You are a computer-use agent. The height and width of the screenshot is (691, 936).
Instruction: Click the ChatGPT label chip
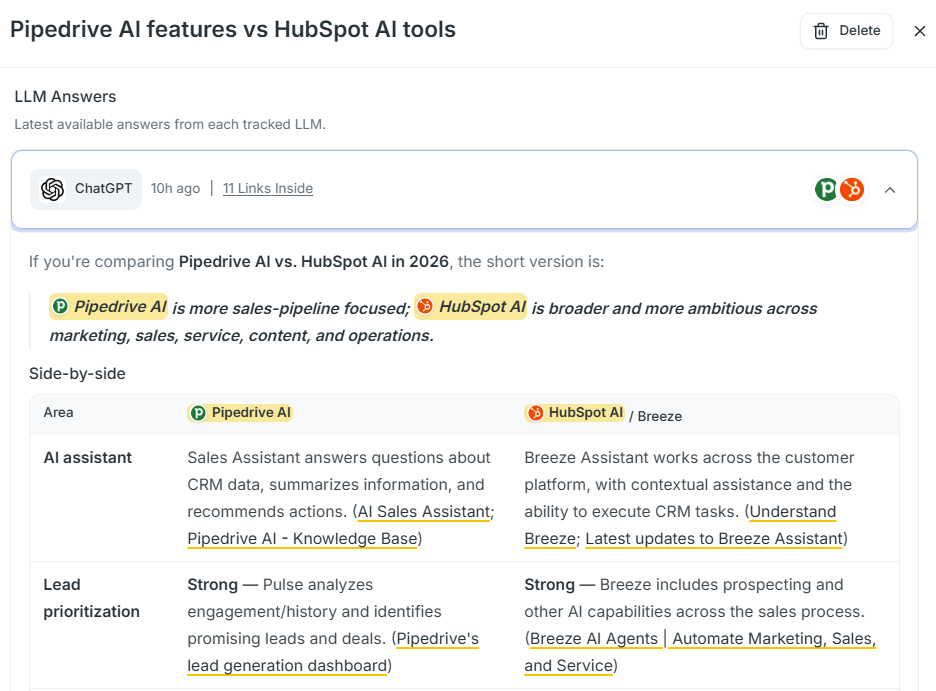pyautogui.click(x=86, y=189)
